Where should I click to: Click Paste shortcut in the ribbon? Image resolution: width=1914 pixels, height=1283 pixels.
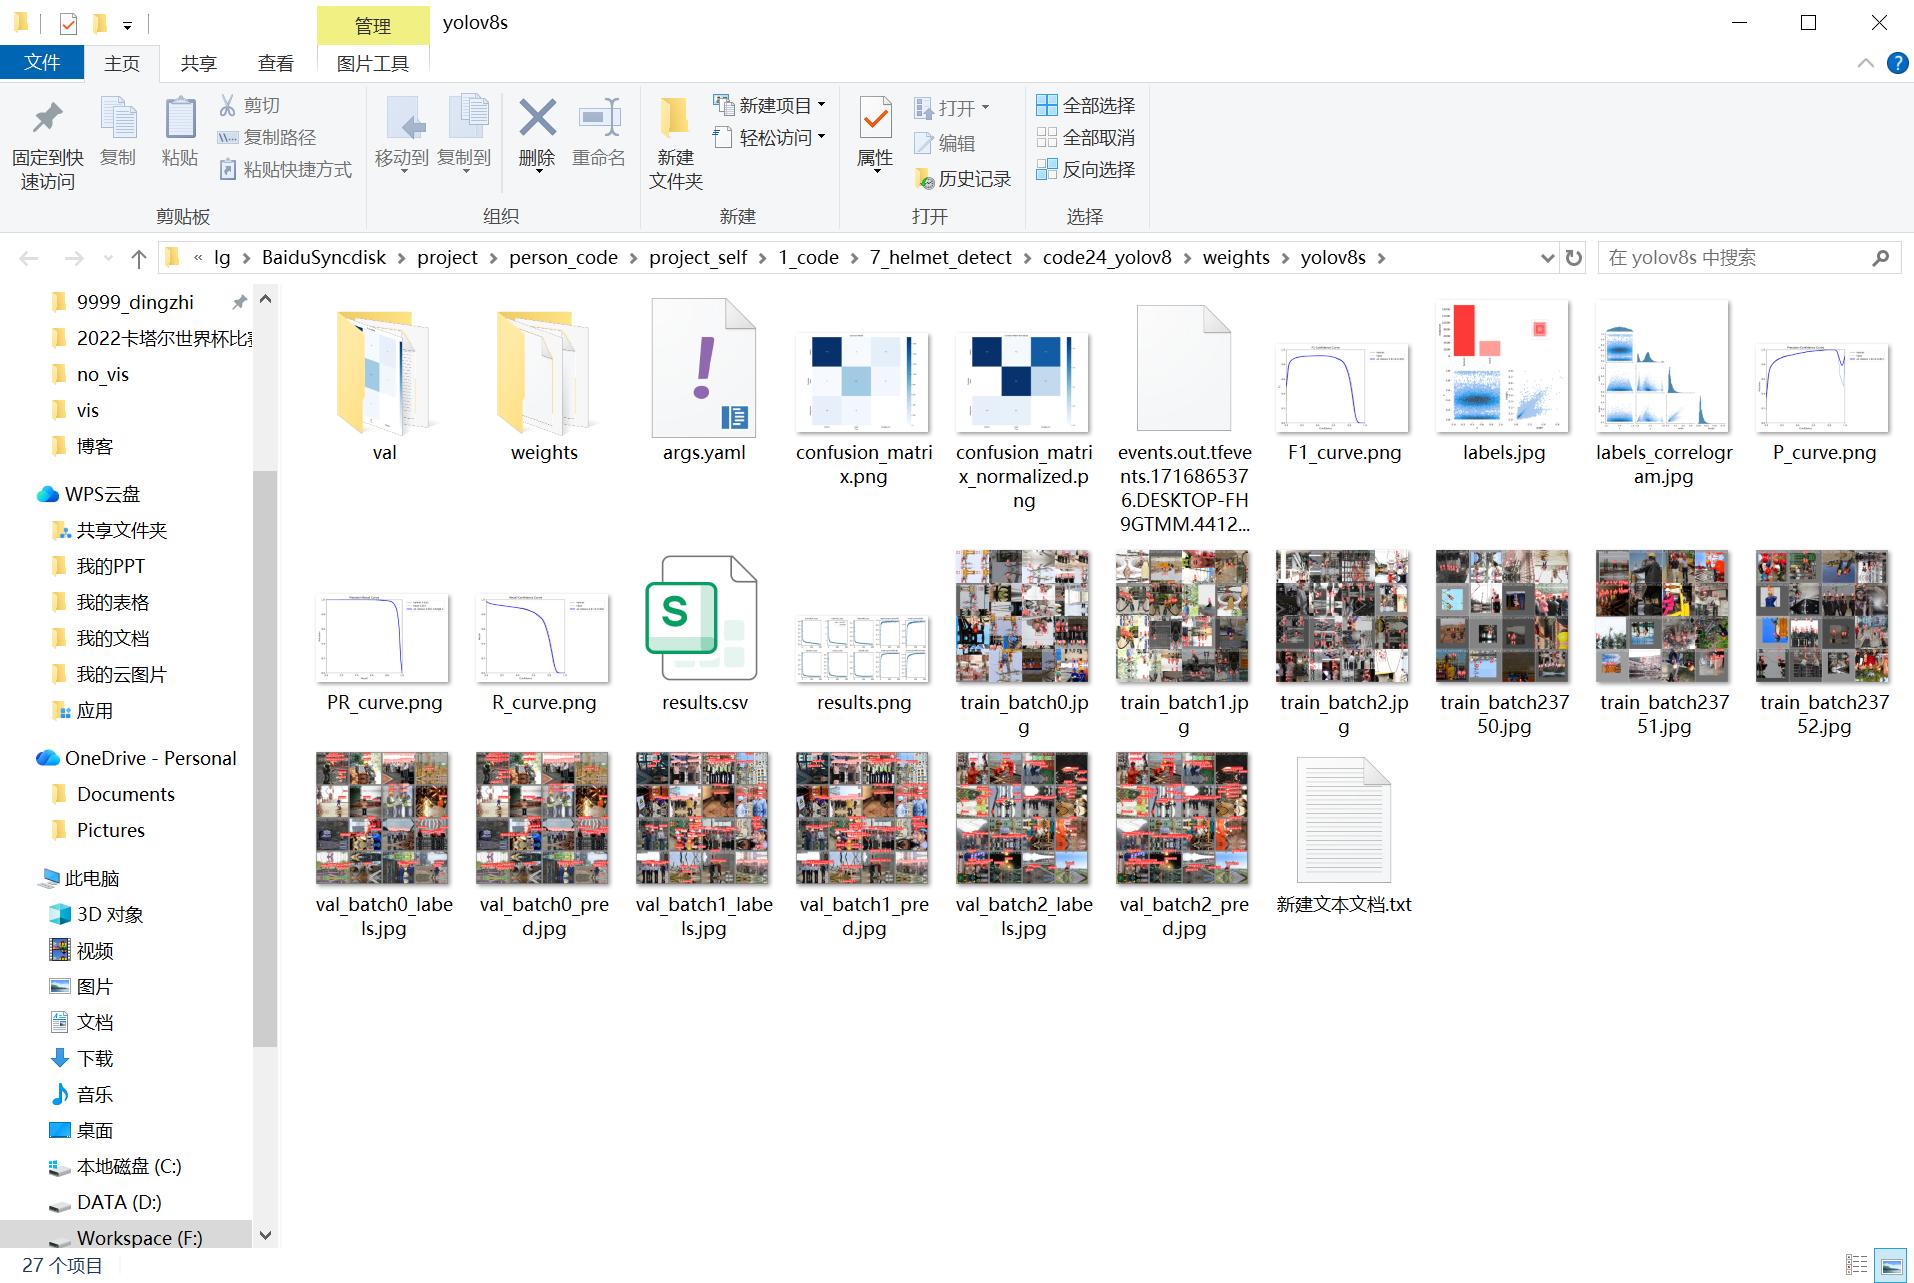pyautogui.click(x=286, y=169)
